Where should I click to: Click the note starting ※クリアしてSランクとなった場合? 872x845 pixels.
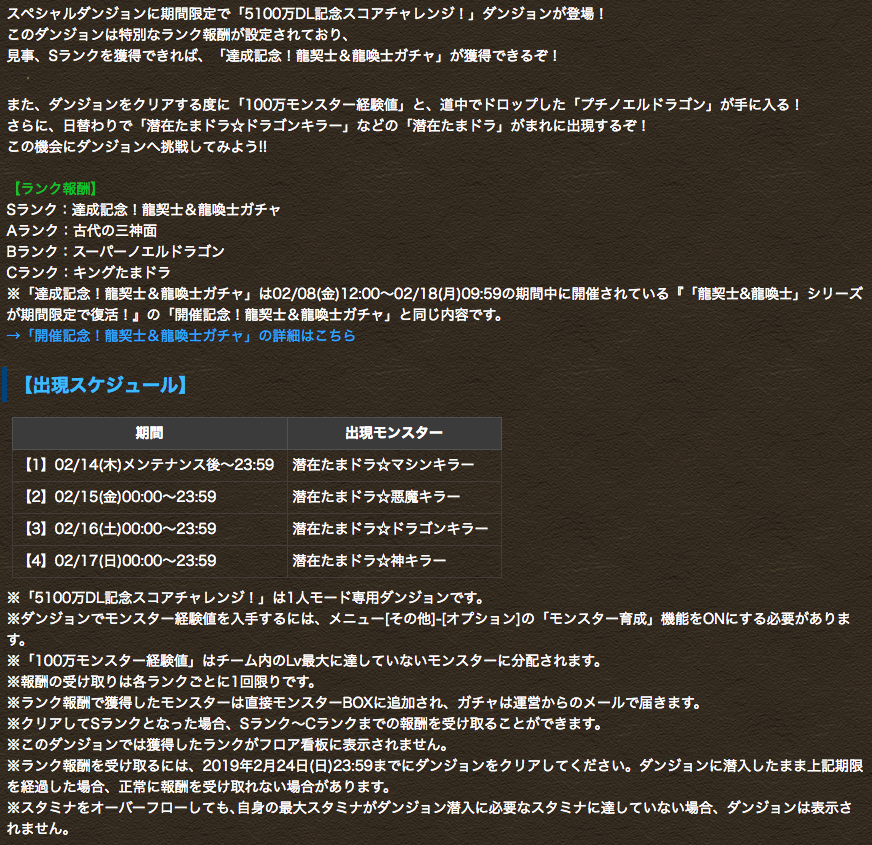coord(305,724)
